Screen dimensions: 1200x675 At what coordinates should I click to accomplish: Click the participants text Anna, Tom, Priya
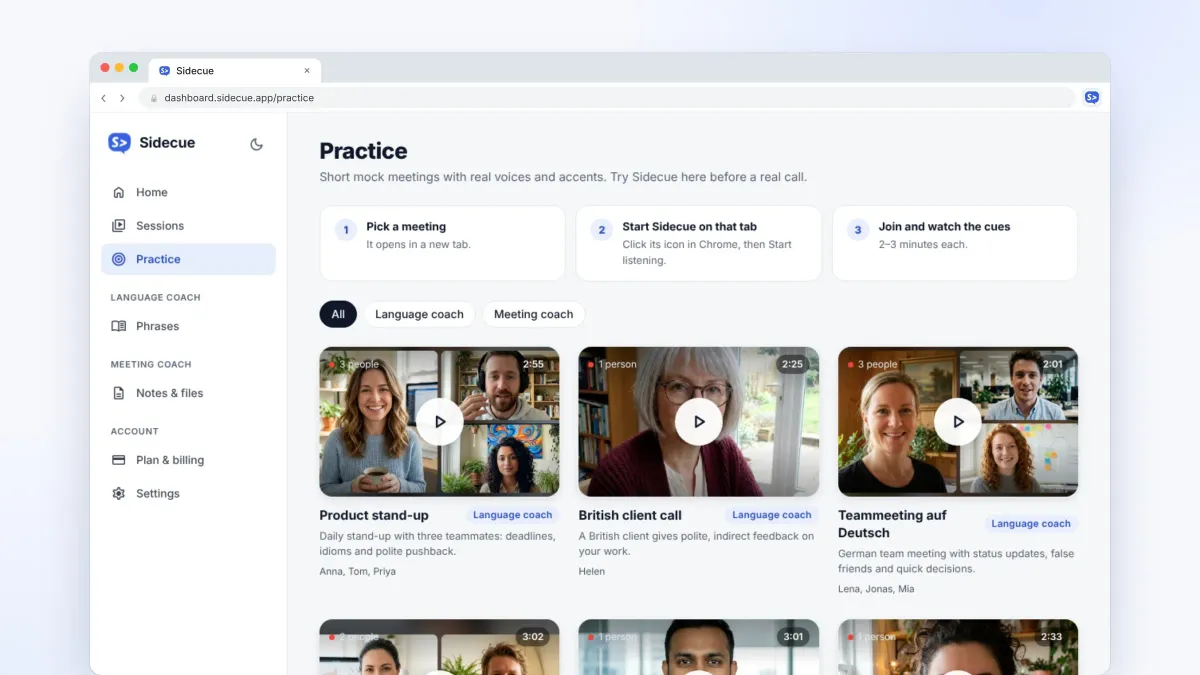tap(357, 571)
